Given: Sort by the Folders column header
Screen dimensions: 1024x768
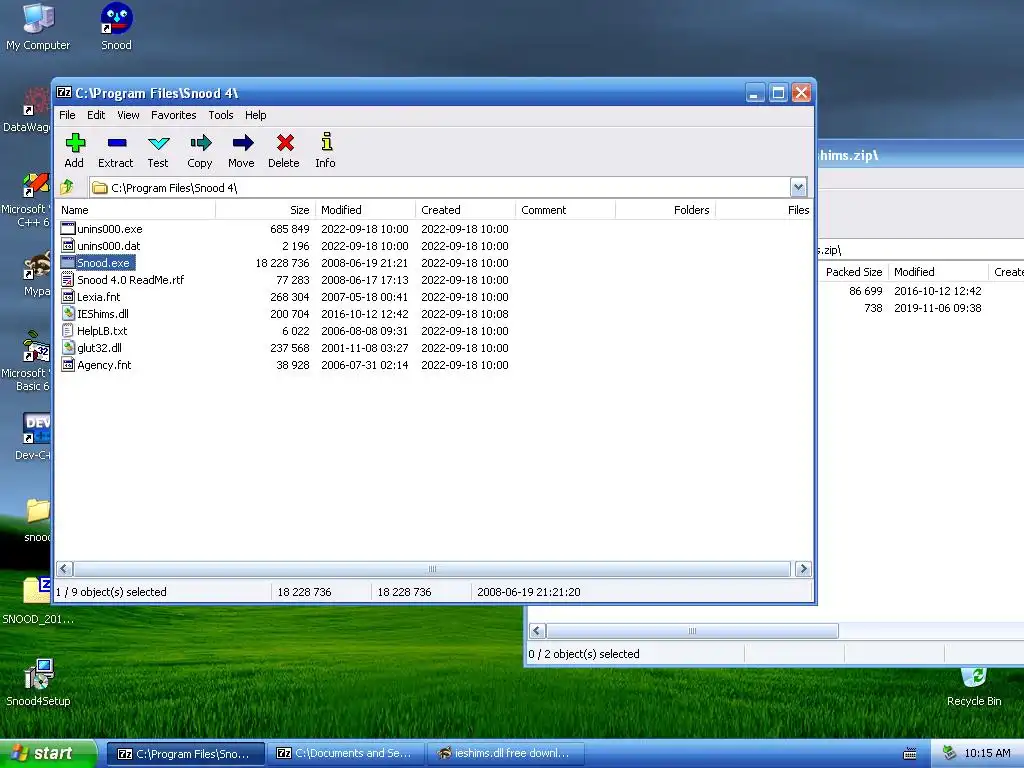Looking at the screenshot, I should [x=665, y=210].
